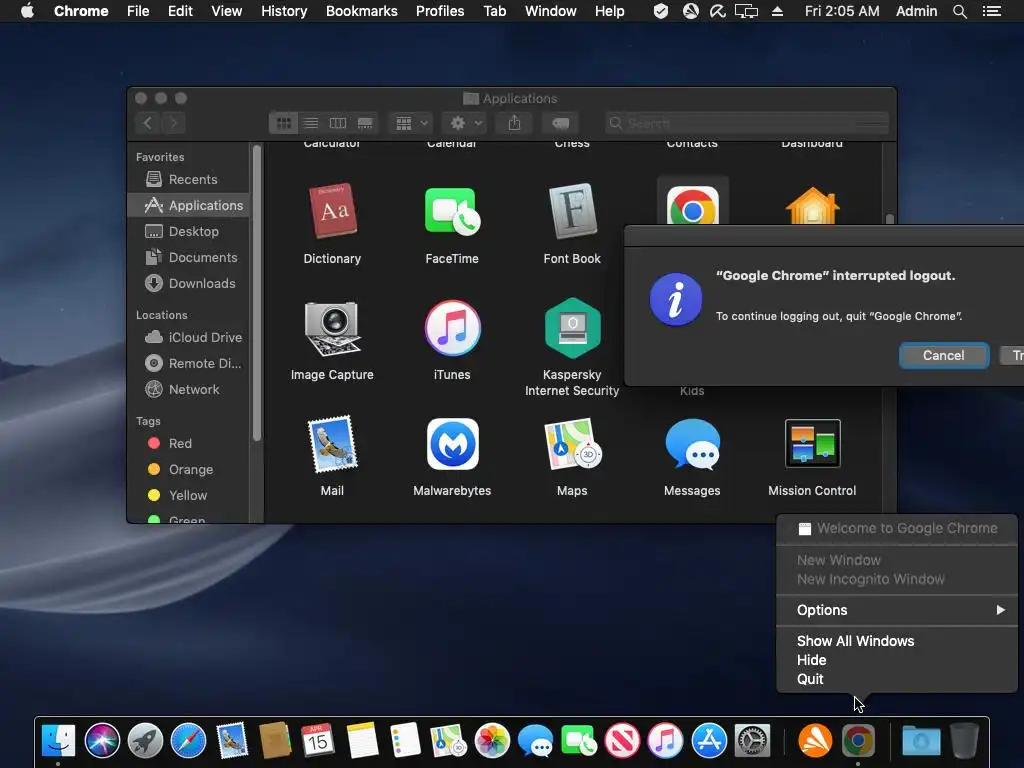
Task: Open the Finder action gear menu
Action: [x=465, y=123]
